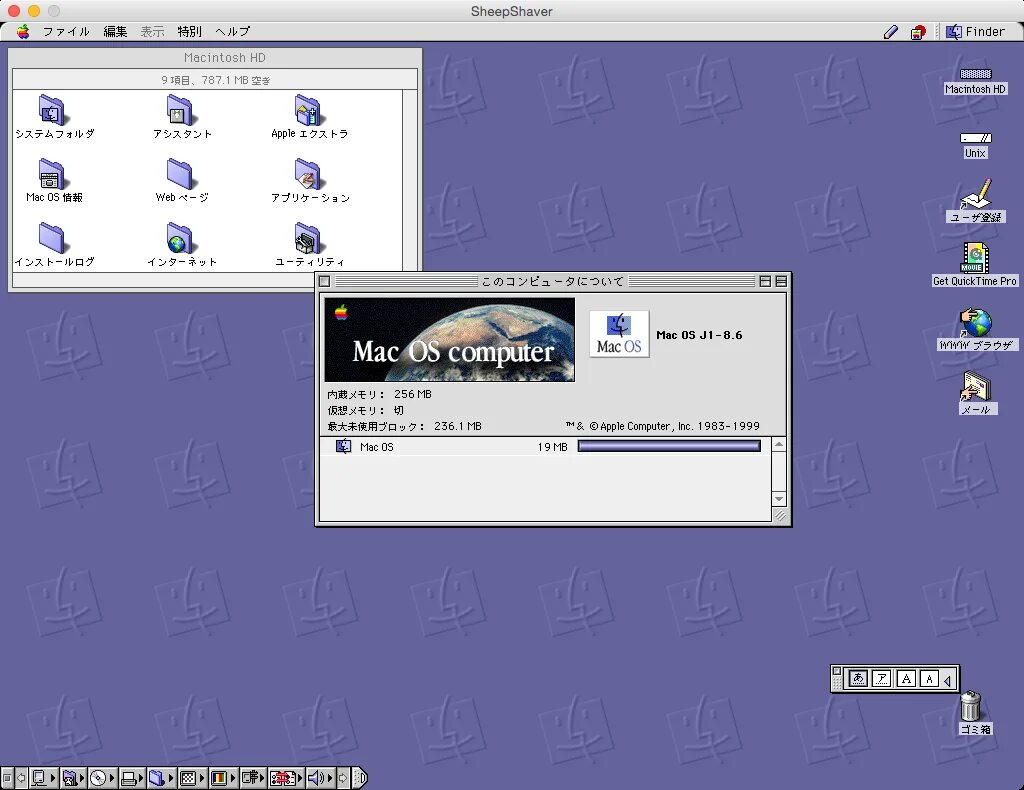Select the インストールログ folder
1024x790 pixels.
[51, 238]
